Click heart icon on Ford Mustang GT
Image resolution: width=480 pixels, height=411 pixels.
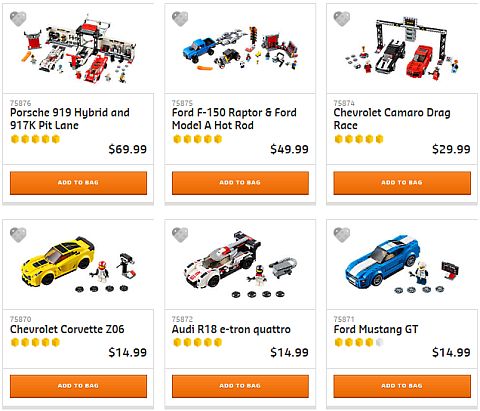[342, 235]
